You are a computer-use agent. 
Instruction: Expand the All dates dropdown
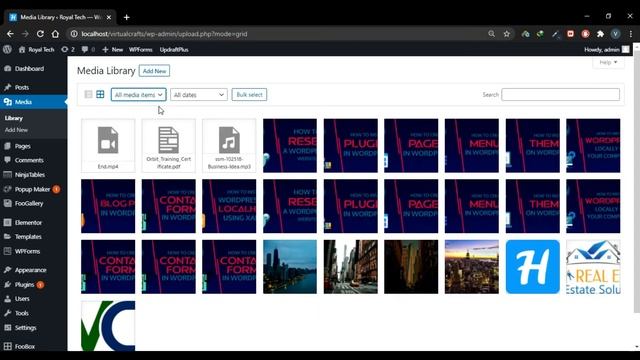199,94
